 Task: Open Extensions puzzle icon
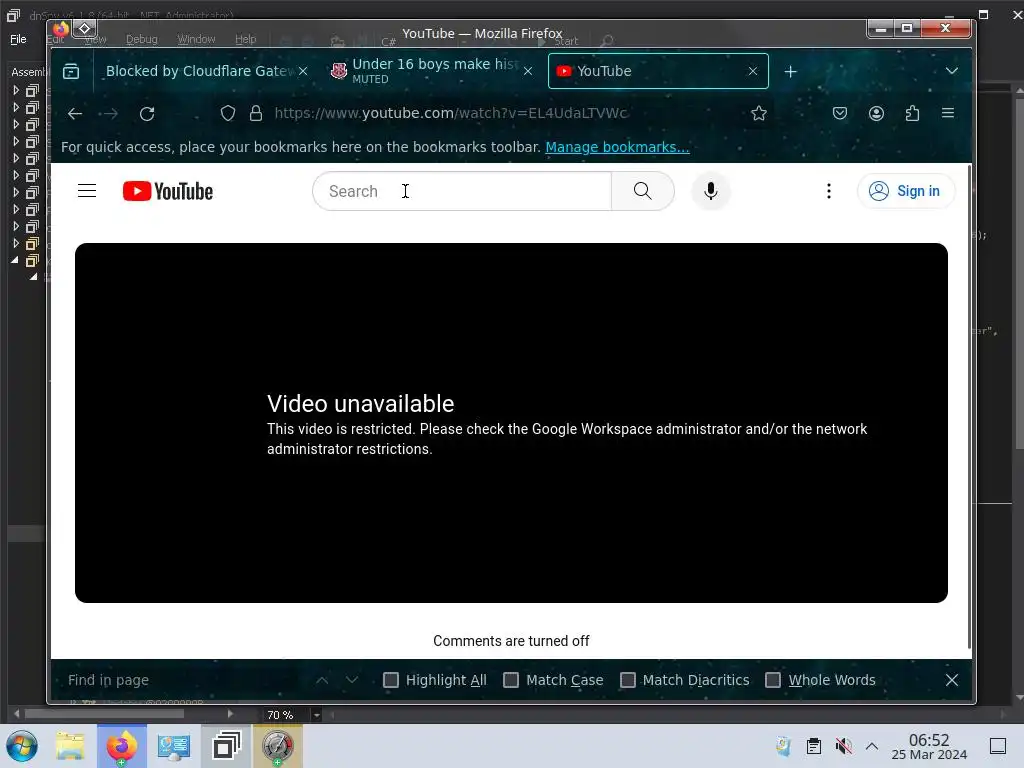click(x=912, y=114)
